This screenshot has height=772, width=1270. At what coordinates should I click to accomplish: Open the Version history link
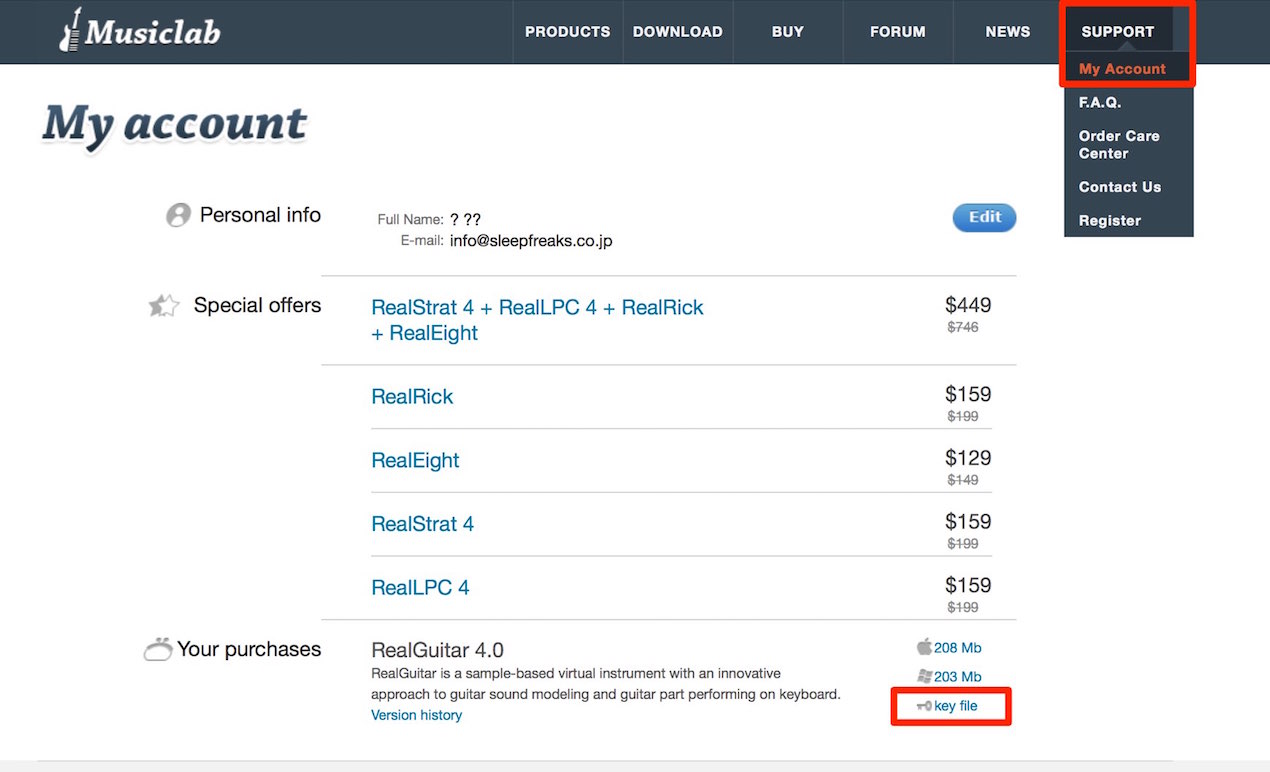416,715
